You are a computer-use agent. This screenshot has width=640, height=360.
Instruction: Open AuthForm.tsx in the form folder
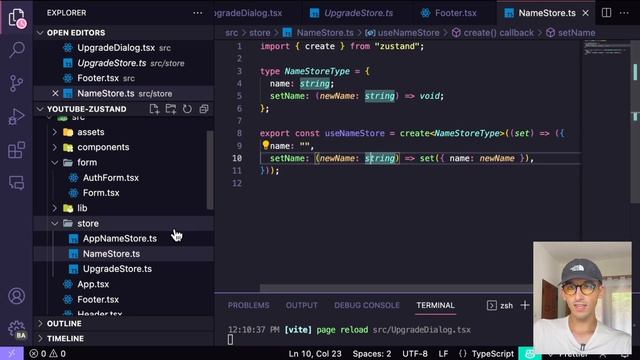pos(123,178)
